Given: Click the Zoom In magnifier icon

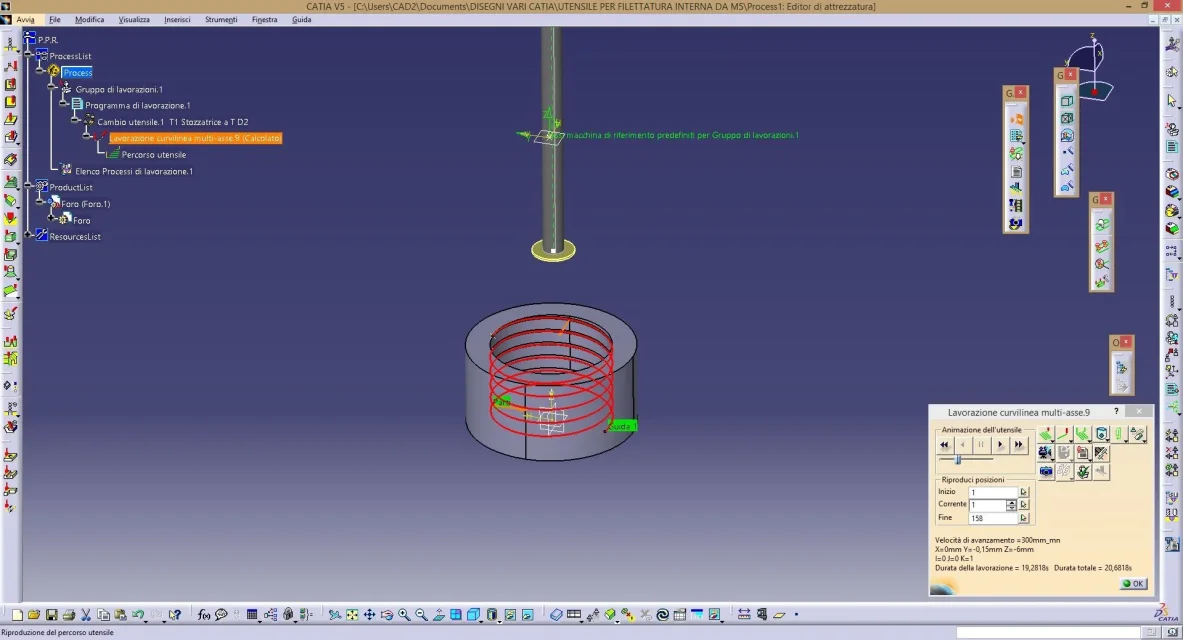Looking at the screenshot, I should pyautogui.click(x=404, y=615).
